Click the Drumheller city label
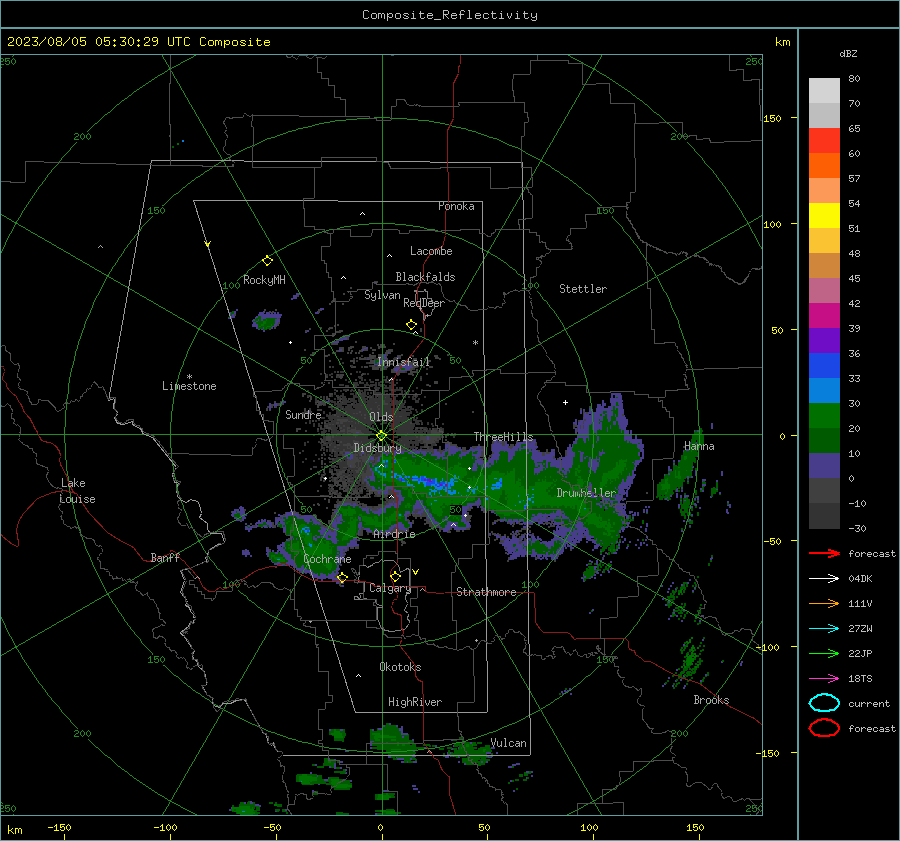This screenshot has height=841, width=900. (x=586, y=493)
